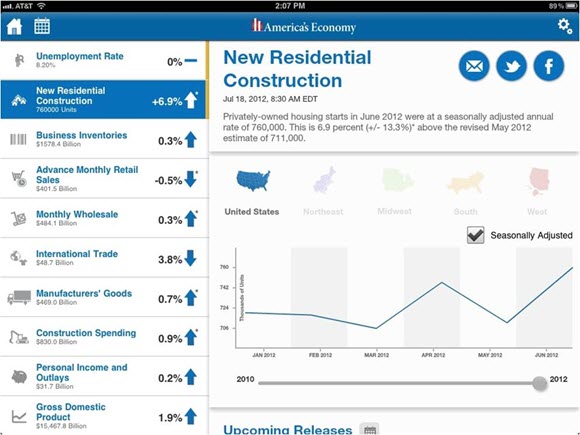Click the Retail Sales down arrow
The height and width of the screenshot is (435, 580).
(190, 179)
